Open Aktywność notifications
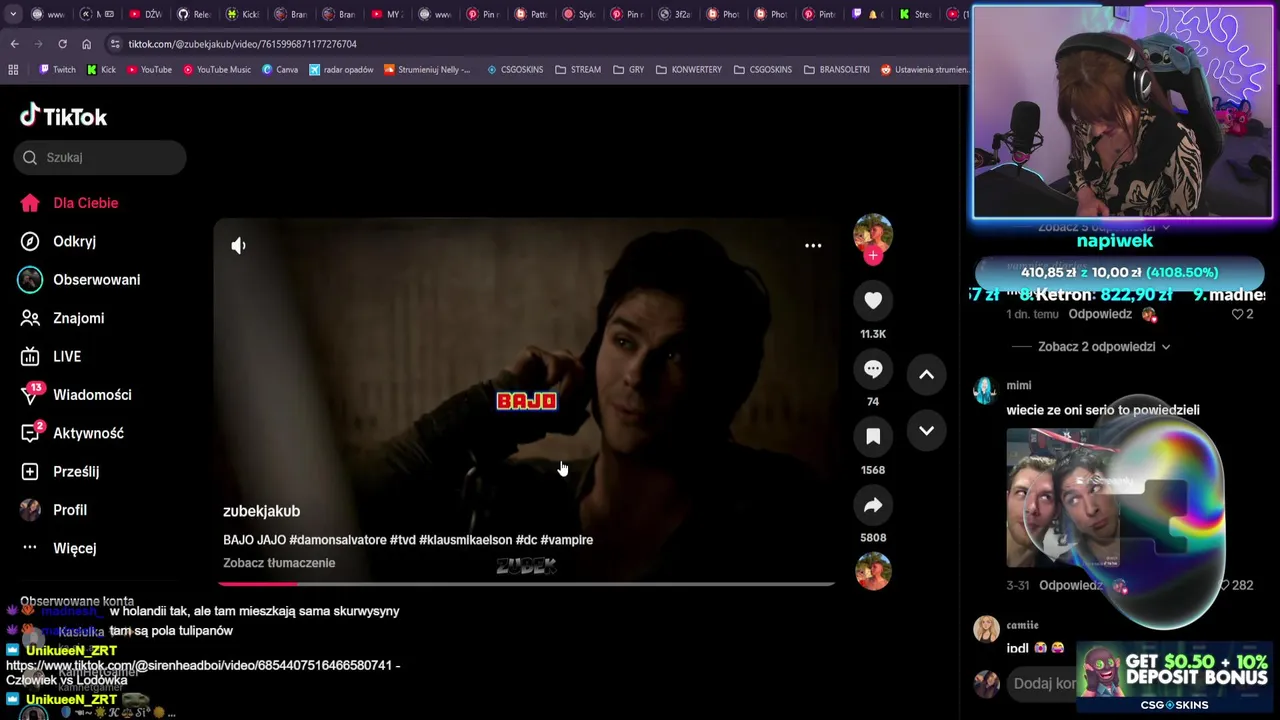Screen dimensions: 1280x720 [x=72, y=433]
